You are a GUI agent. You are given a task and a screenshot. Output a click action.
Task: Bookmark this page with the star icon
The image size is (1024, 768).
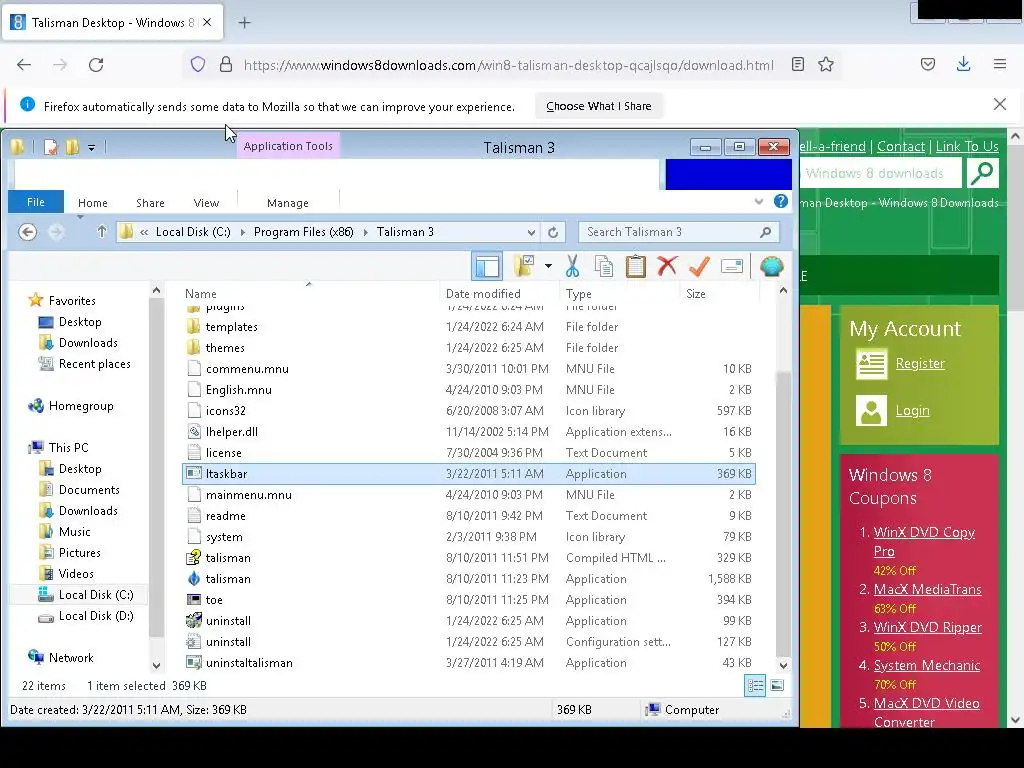coord(825,65)
